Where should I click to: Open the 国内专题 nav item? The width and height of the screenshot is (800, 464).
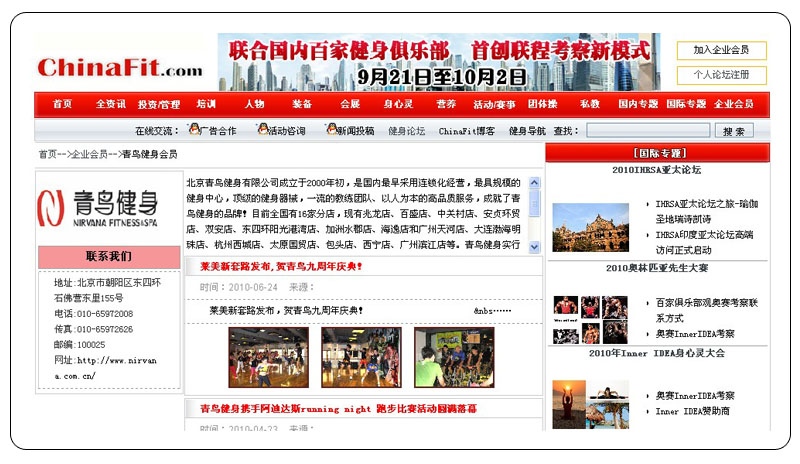pos(638,104)
